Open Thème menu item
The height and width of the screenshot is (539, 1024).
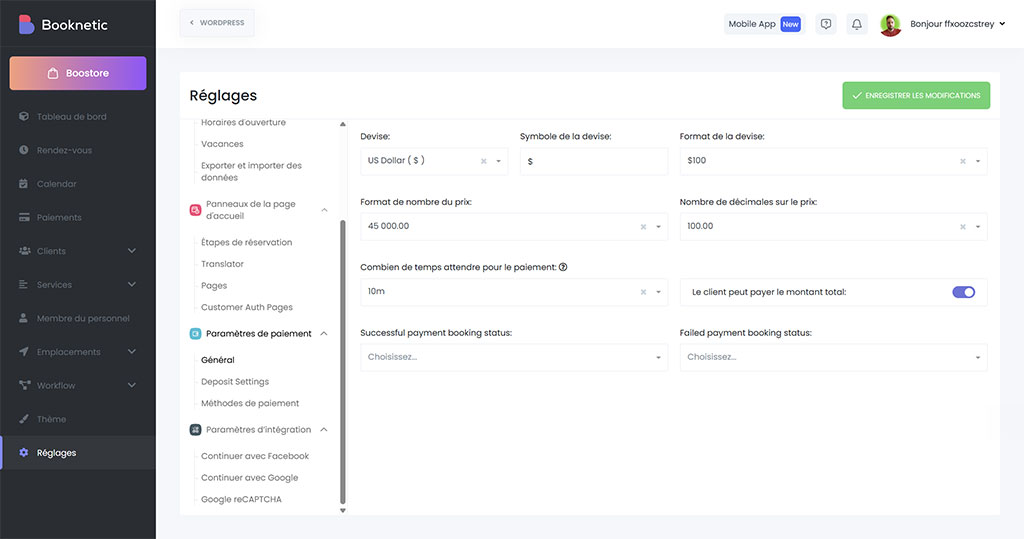[x=78, y=419]
